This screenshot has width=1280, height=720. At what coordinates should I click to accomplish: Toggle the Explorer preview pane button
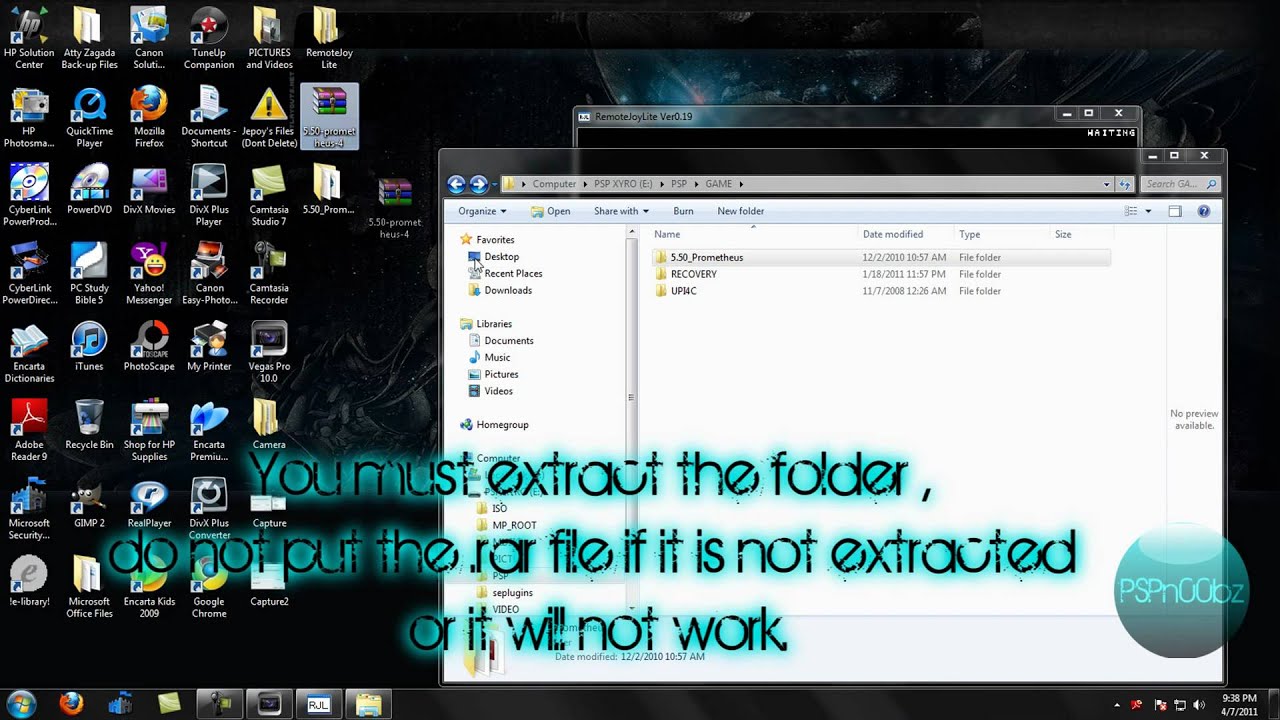tap(1175, 211)
